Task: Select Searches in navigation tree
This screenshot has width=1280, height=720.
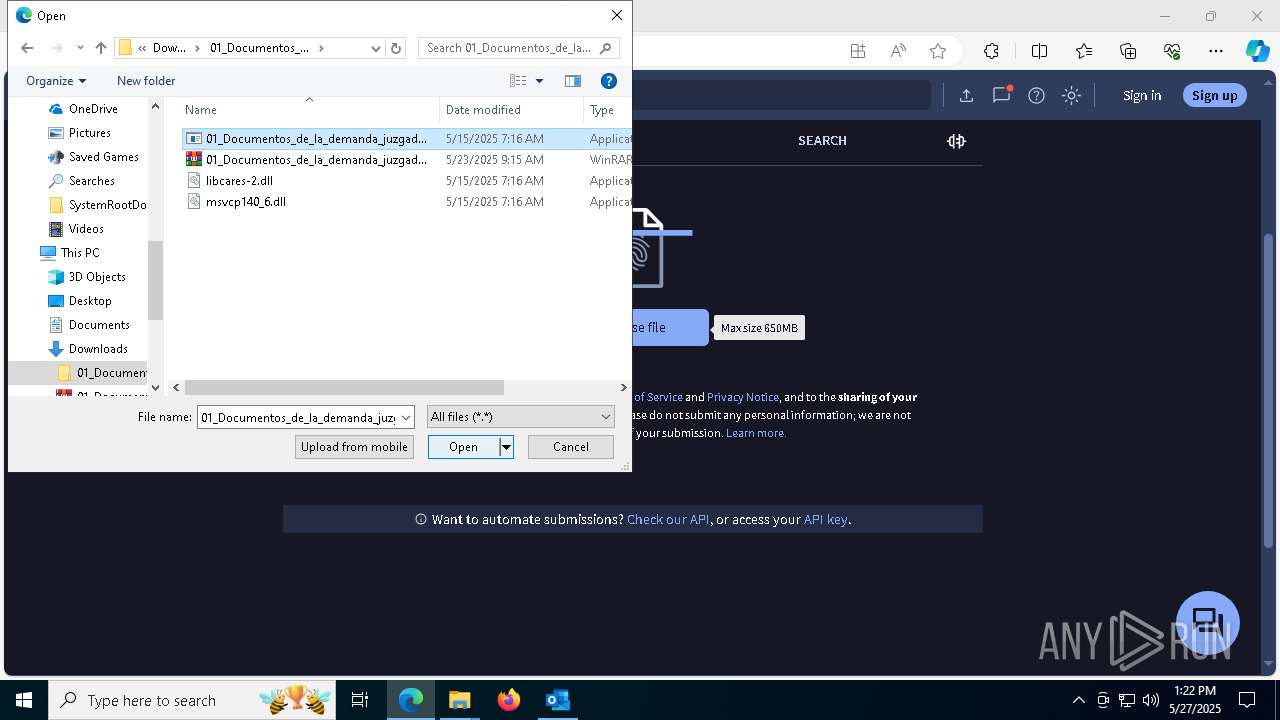Action: 91,181
